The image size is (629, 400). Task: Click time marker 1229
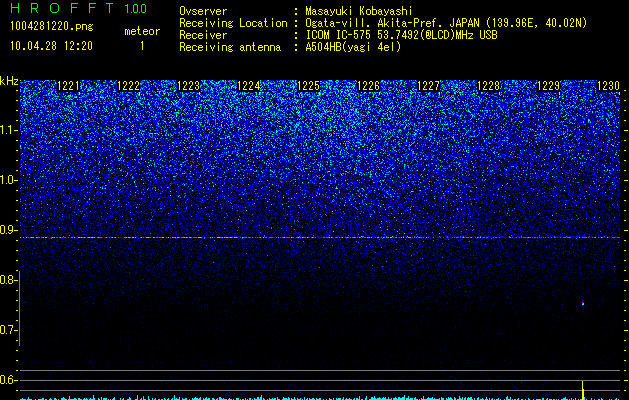pyautogui.click(x=548, y=86)
